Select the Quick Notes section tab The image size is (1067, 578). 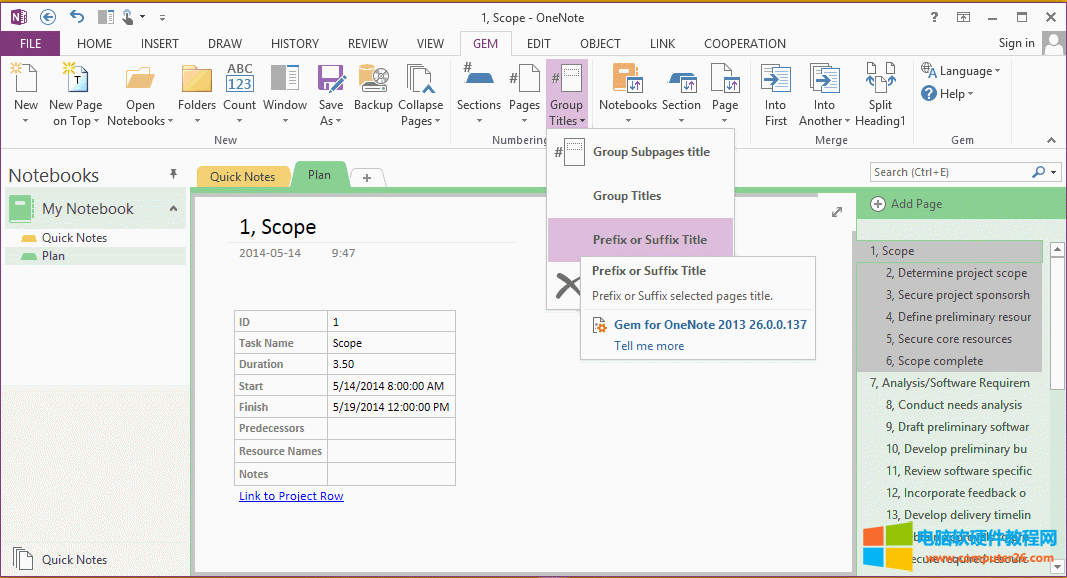tap(242, 177)
